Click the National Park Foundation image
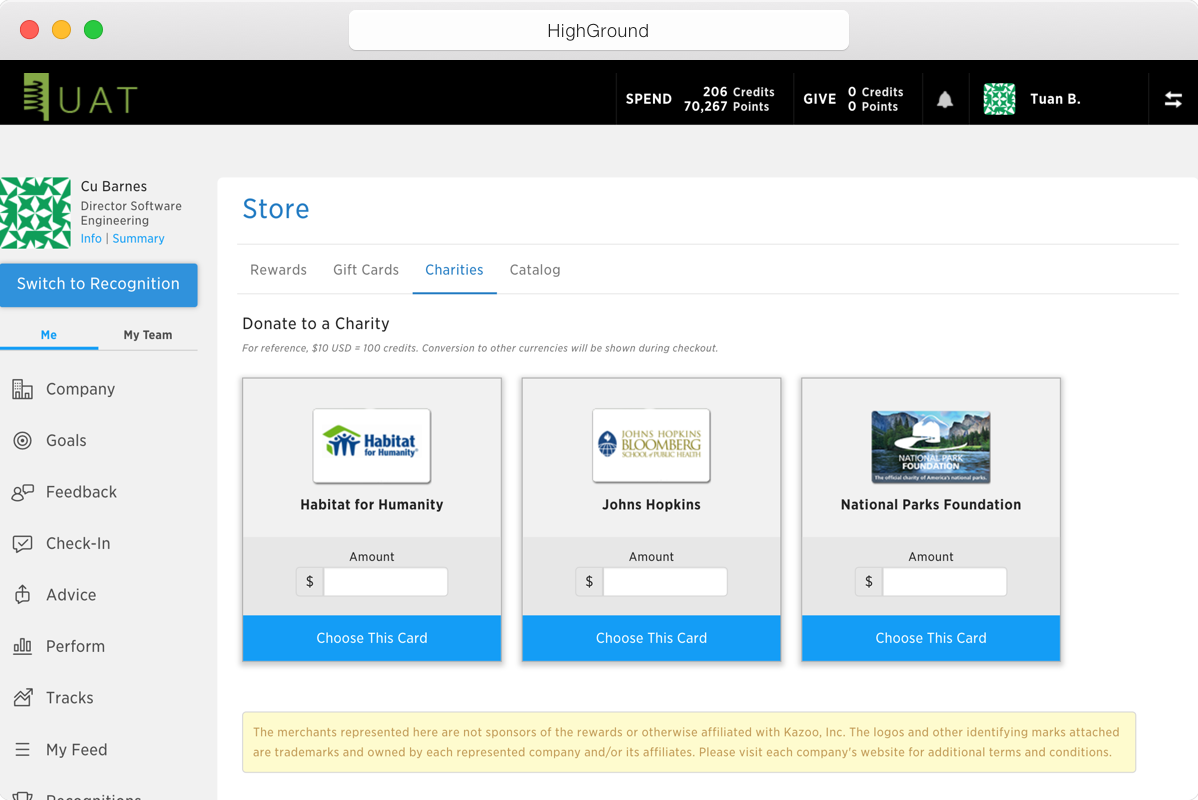 (931, 447)
